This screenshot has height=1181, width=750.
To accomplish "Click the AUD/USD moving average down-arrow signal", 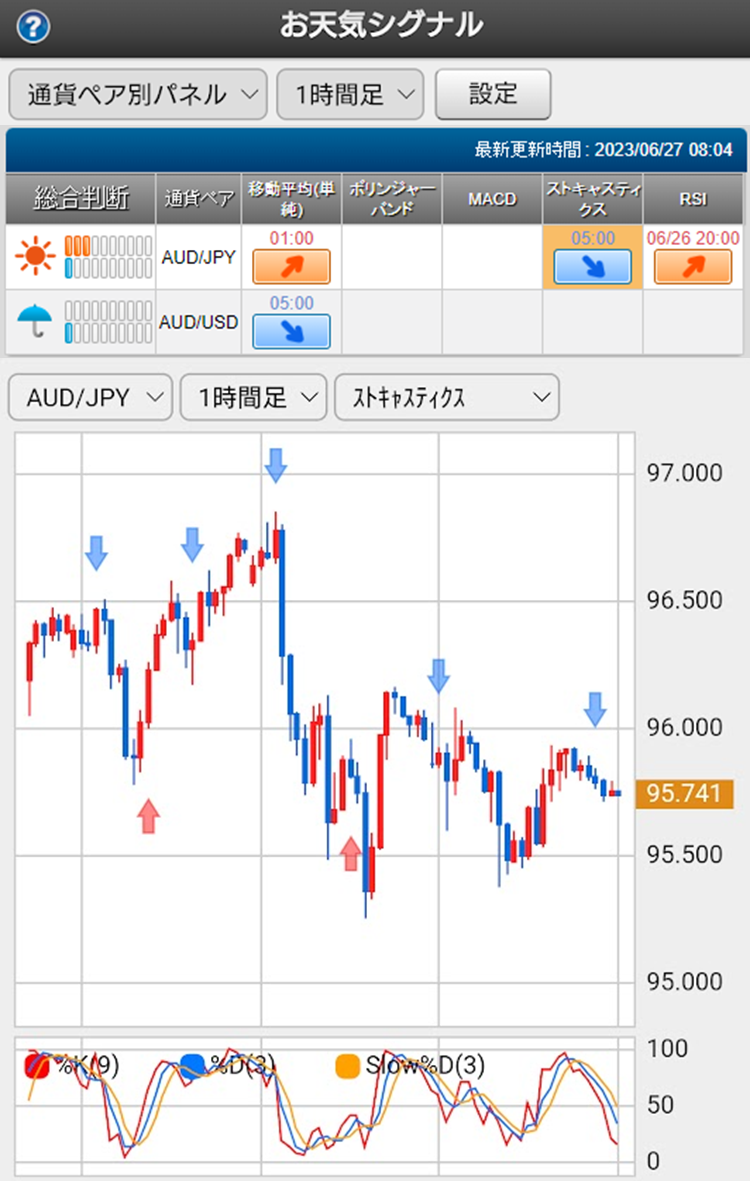I will pyautogui.click(x=291, y=331).
